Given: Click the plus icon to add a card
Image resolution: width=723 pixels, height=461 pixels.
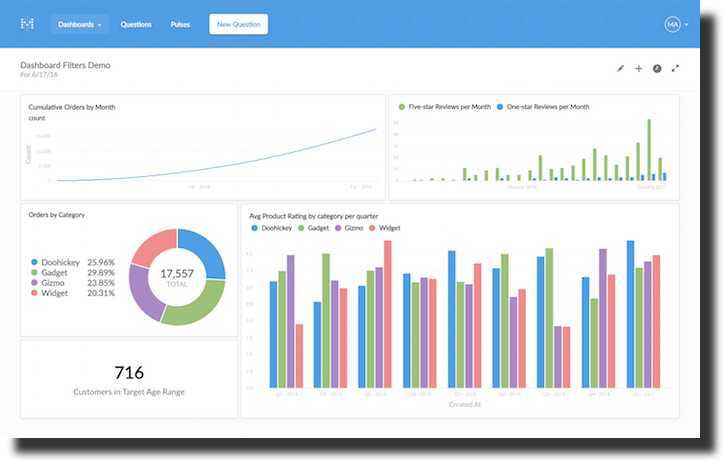Looking at the screenshot, I should click(639, 69).
